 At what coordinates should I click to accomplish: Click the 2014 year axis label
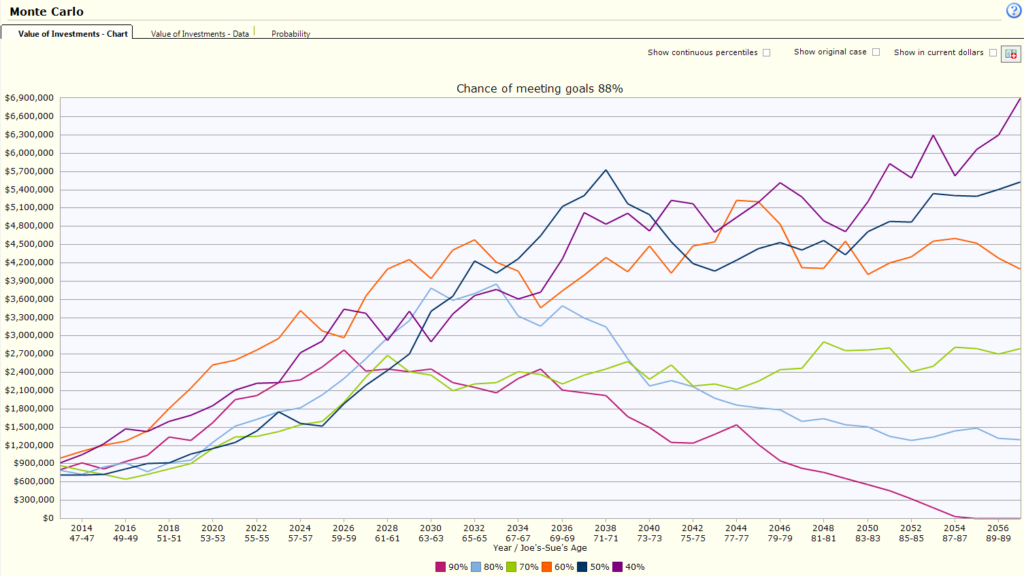[82, 528]
